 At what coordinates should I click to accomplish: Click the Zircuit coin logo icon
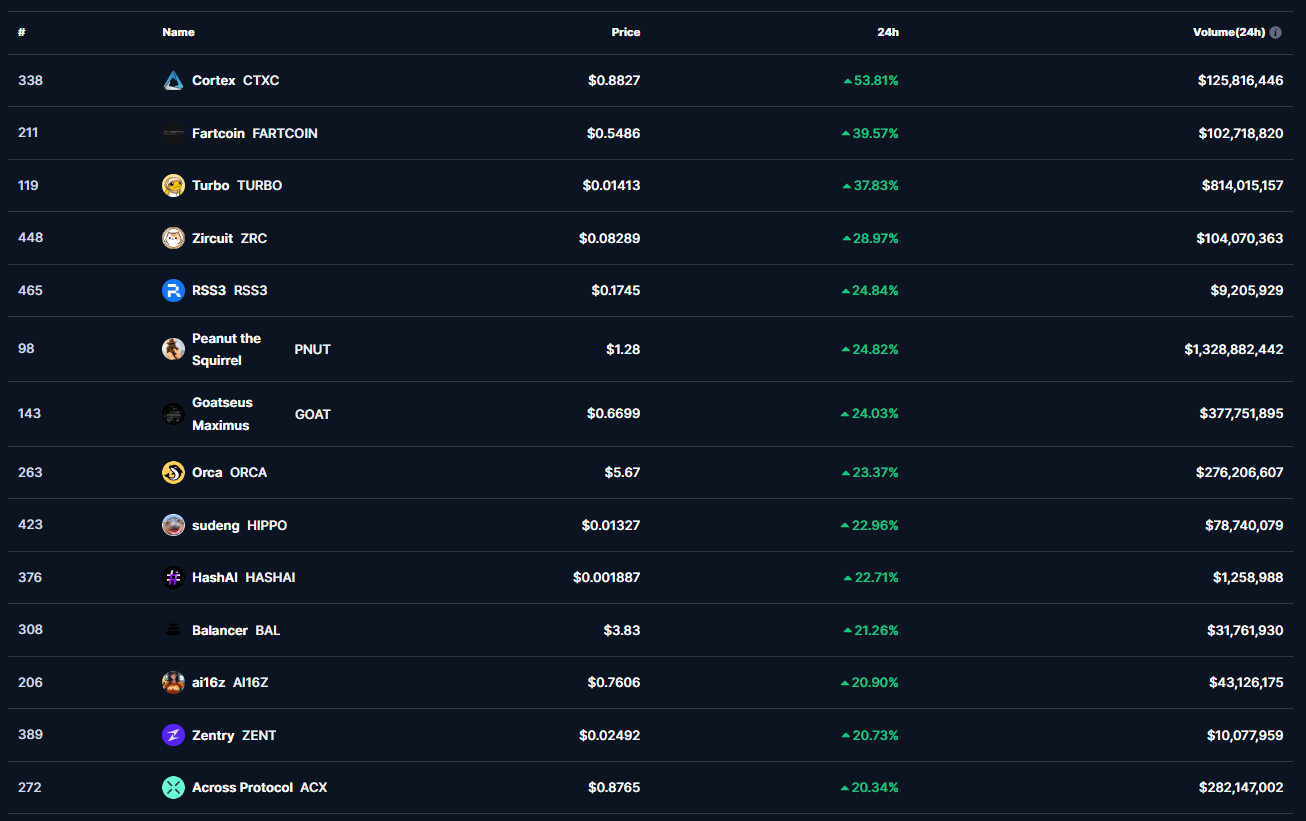click(x=173, y=238)
